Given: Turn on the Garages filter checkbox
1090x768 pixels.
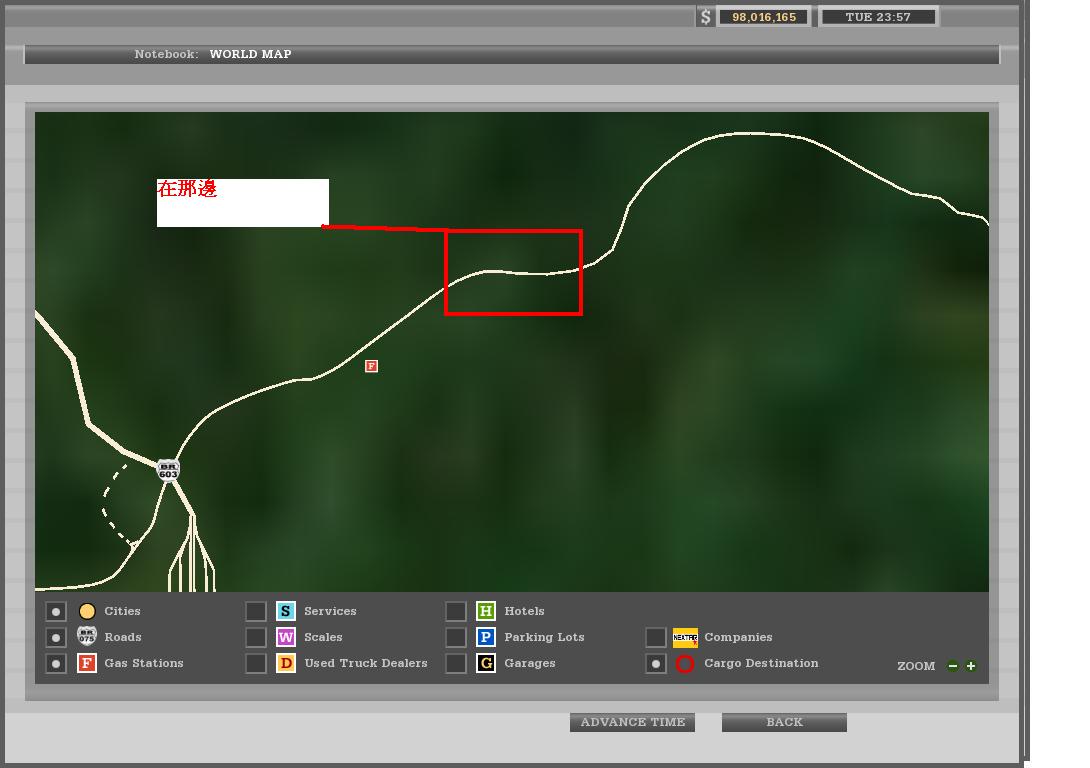Looking at the screenshot, I should tap(456, 663).
